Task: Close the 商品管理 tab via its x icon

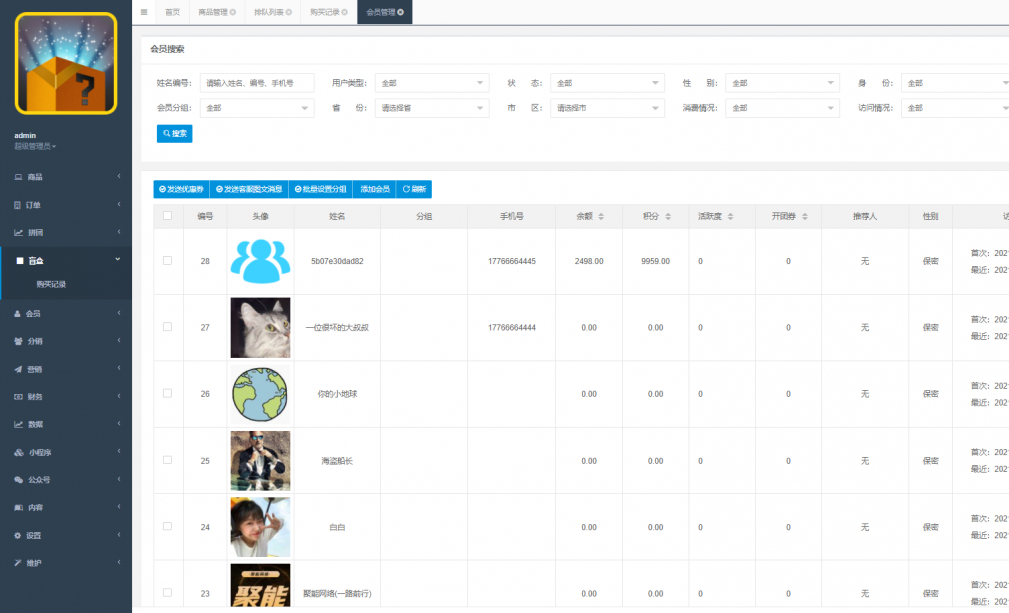Action: coord(233,12)
